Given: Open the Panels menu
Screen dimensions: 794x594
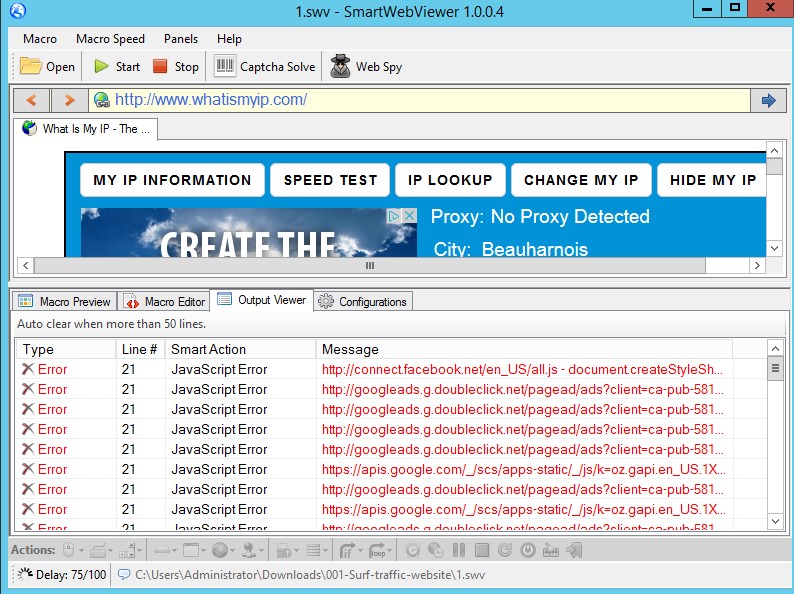Looking at the screenshot, I should coord(181,39).
